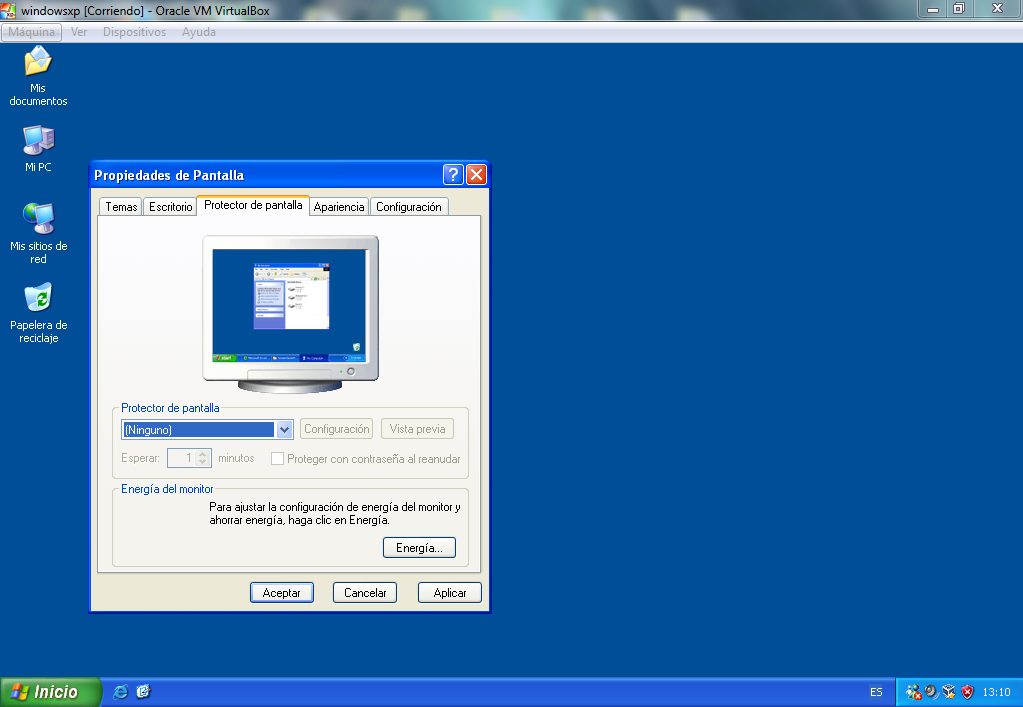Close the Propiedades de Pantalla dialog
The width and height of the screenshot is (1023, 707).
[x=476, y=175]
